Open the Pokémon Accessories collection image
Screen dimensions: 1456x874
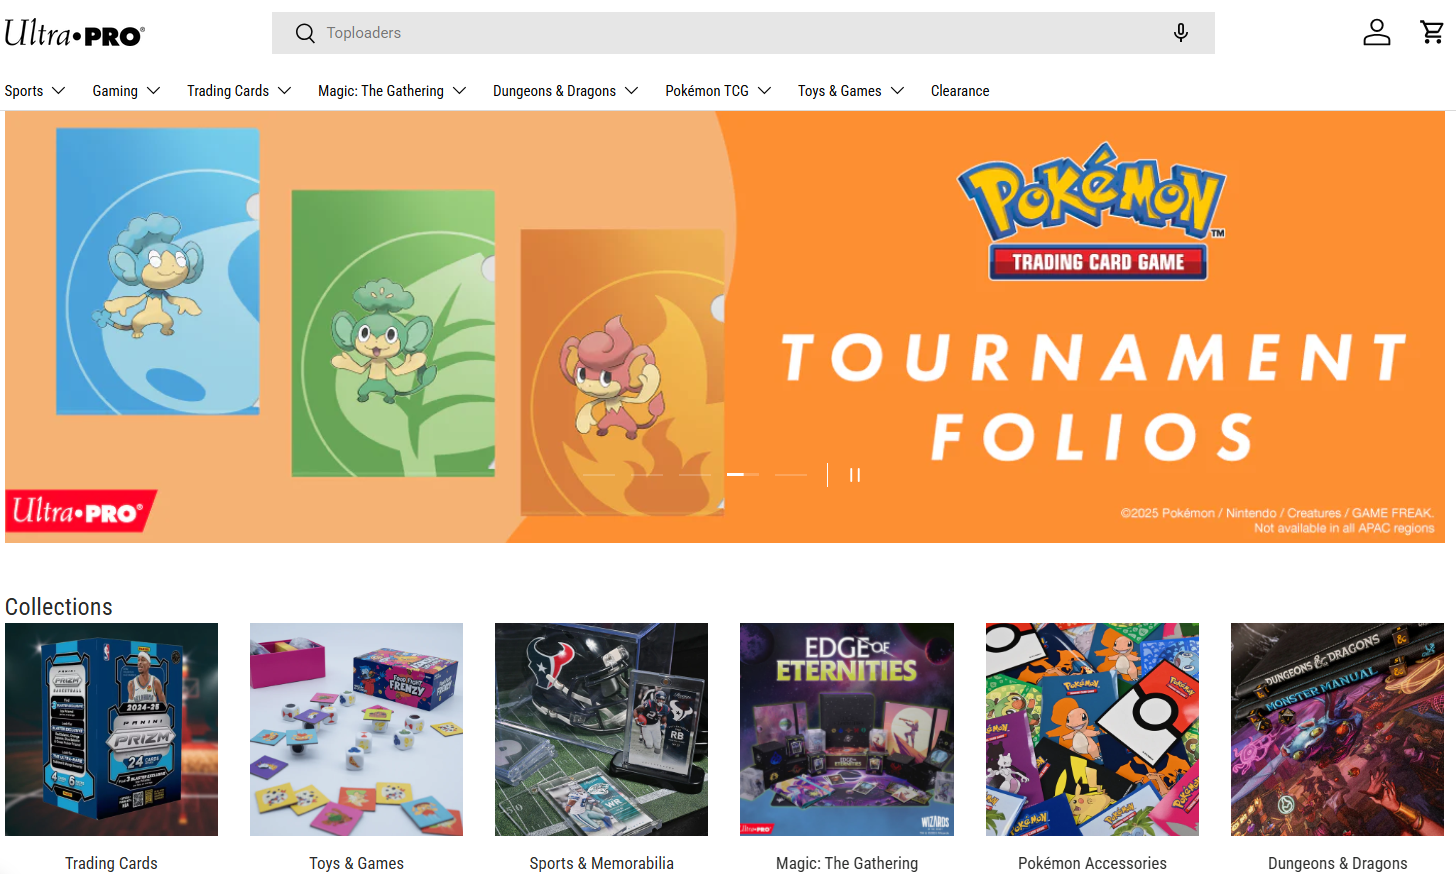(1092, 729)
